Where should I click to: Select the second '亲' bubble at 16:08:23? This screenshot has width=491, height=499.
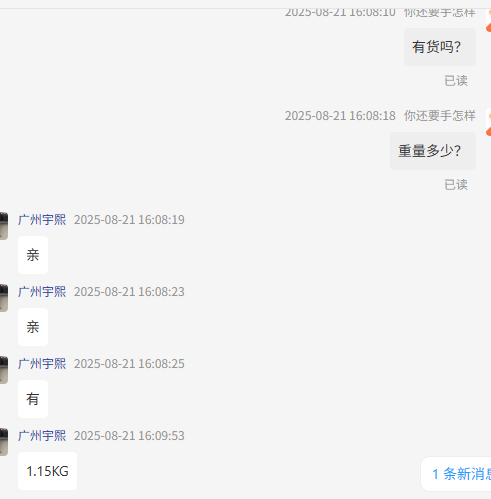tap(33, 327)
